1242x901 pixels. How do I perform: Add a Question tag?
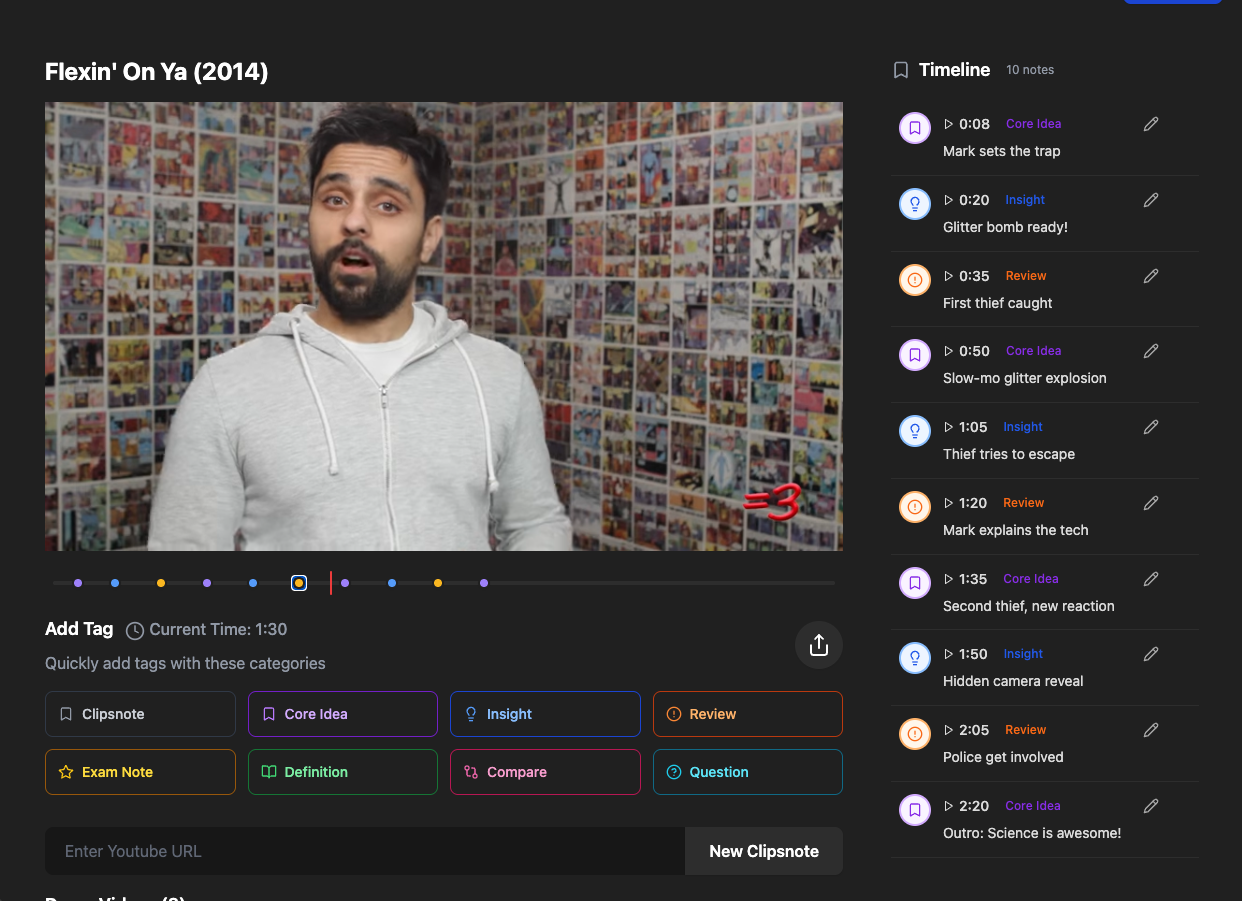click(x=748, y=772)
